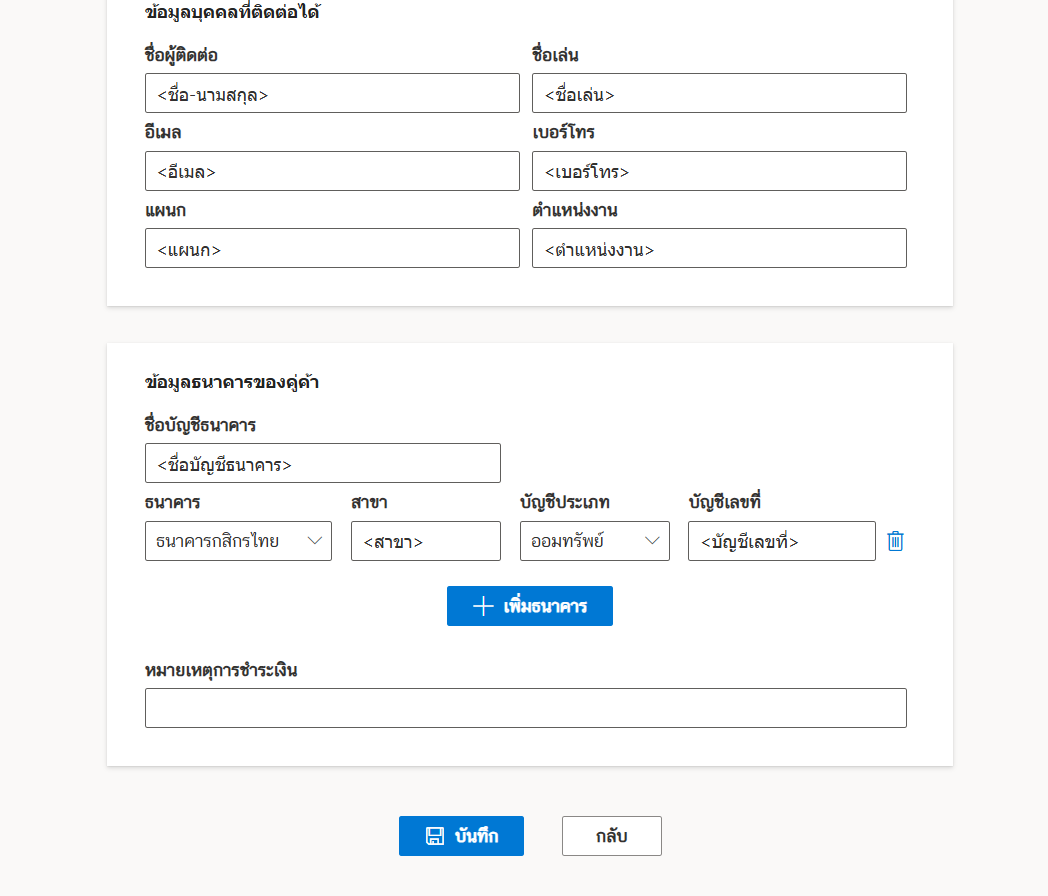The image size is (1048, 896).
Task: Click the เพิ่มธนาคาร add bank button
Action: tap(530, 606)
